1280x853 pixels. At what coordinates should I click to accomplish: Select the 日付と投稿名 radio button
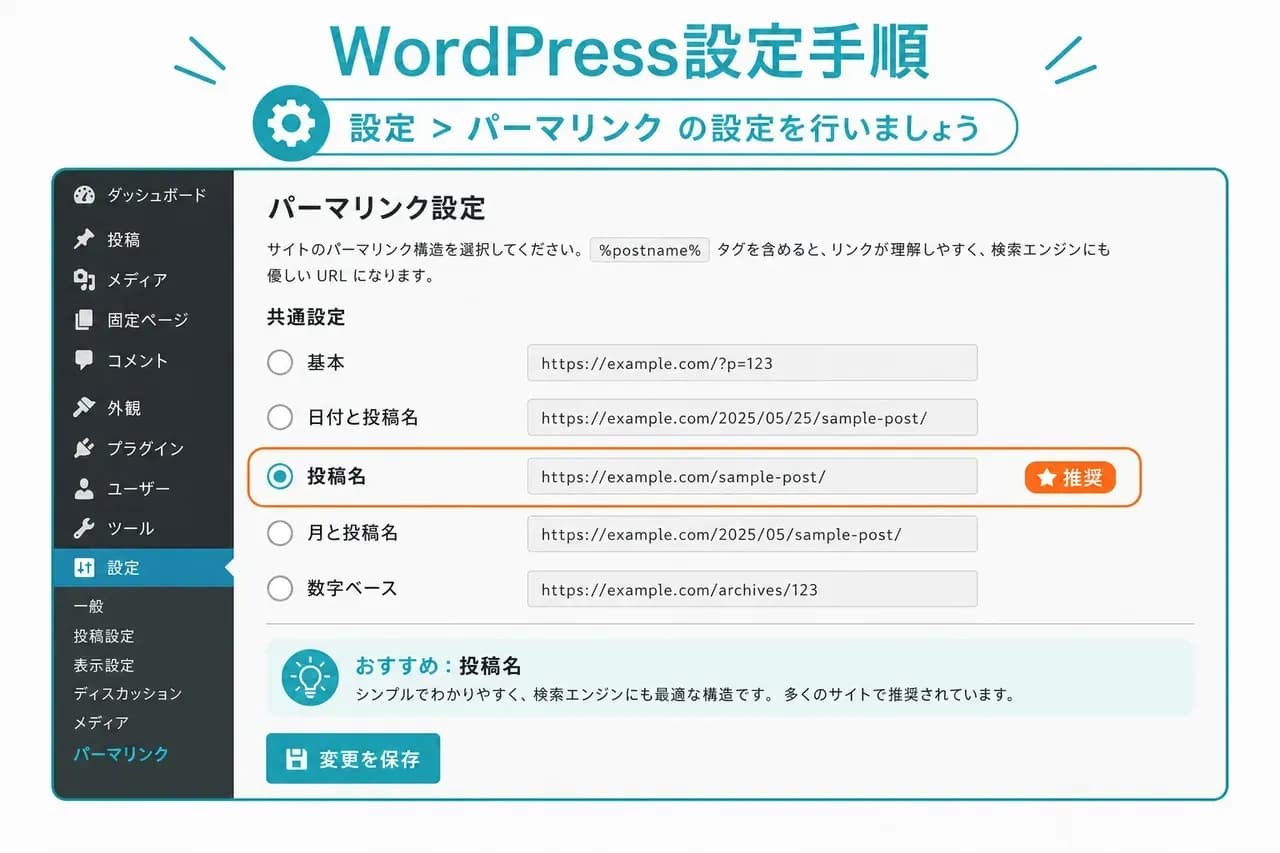[280, 417]
